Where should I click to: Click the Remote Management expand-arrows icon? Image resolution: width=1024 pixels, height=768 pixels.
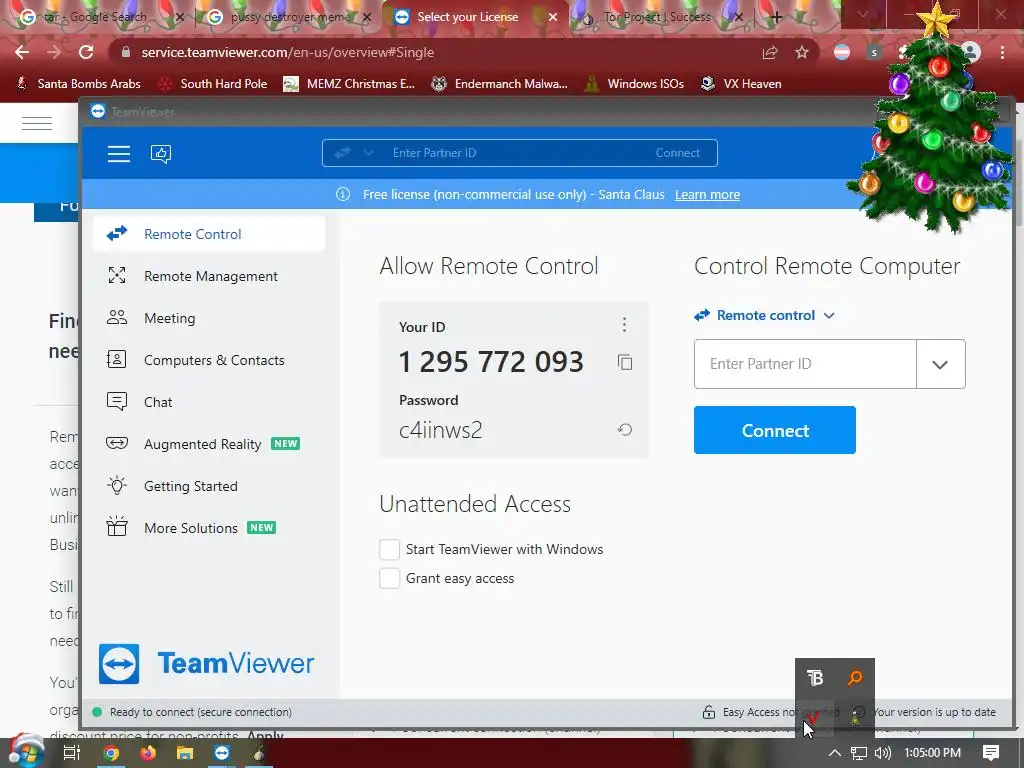(117, 276)
